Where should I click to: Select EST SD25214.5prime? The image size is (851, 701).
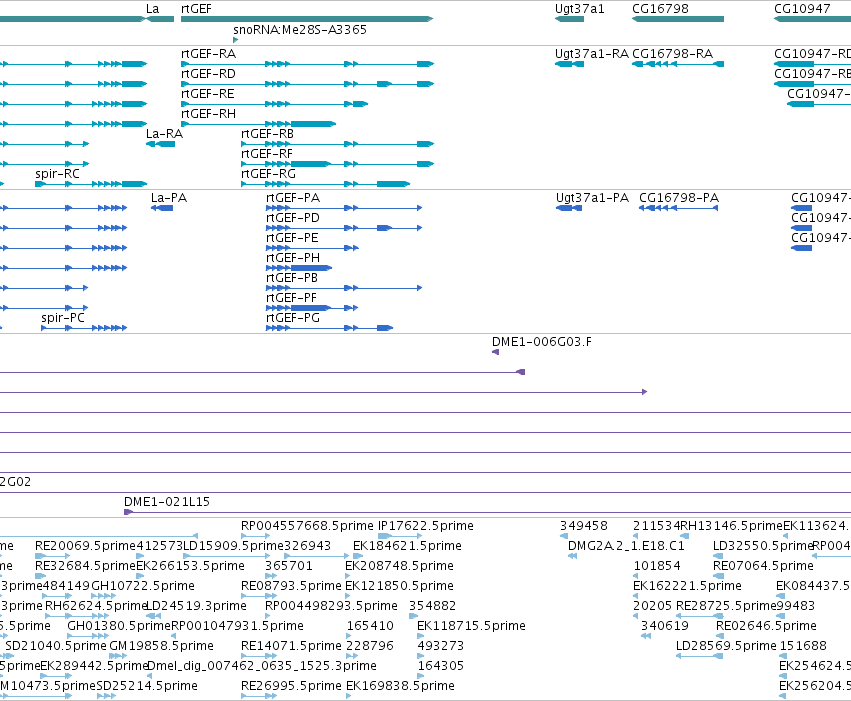pos(147,686)
